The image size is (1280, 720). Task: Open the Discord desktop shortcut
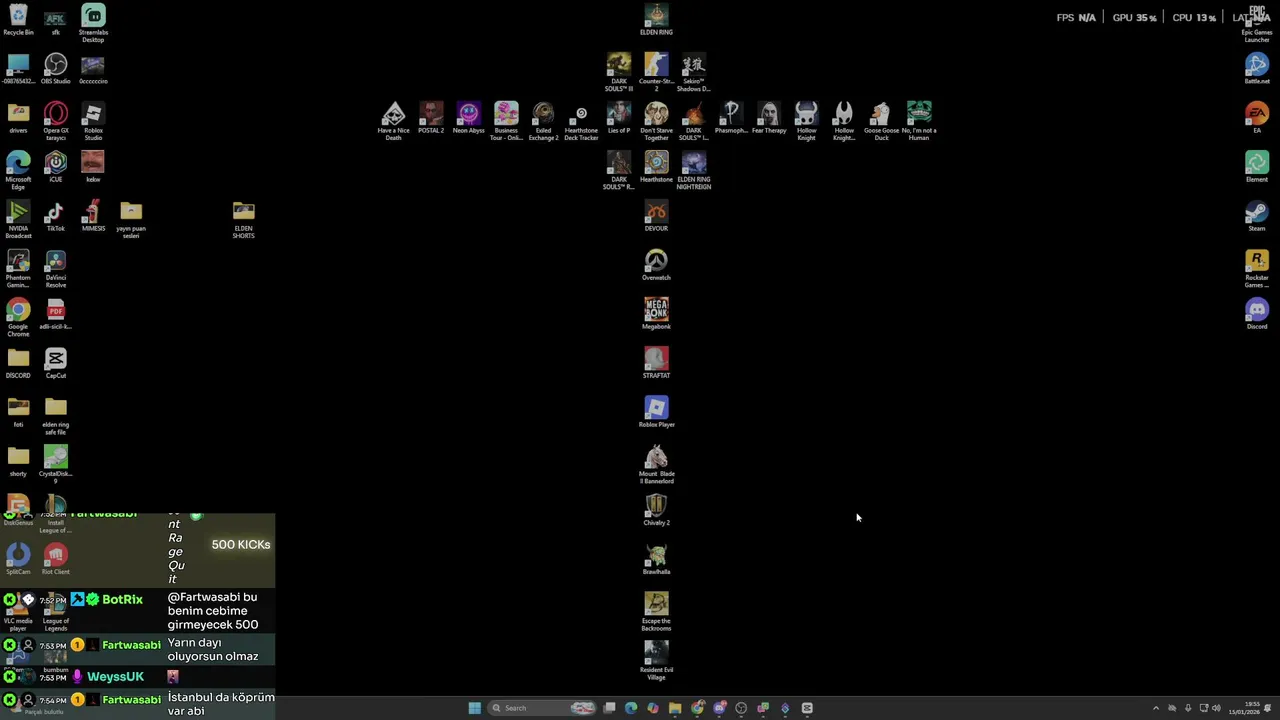pyautogui.click(x=1257, y=314)
